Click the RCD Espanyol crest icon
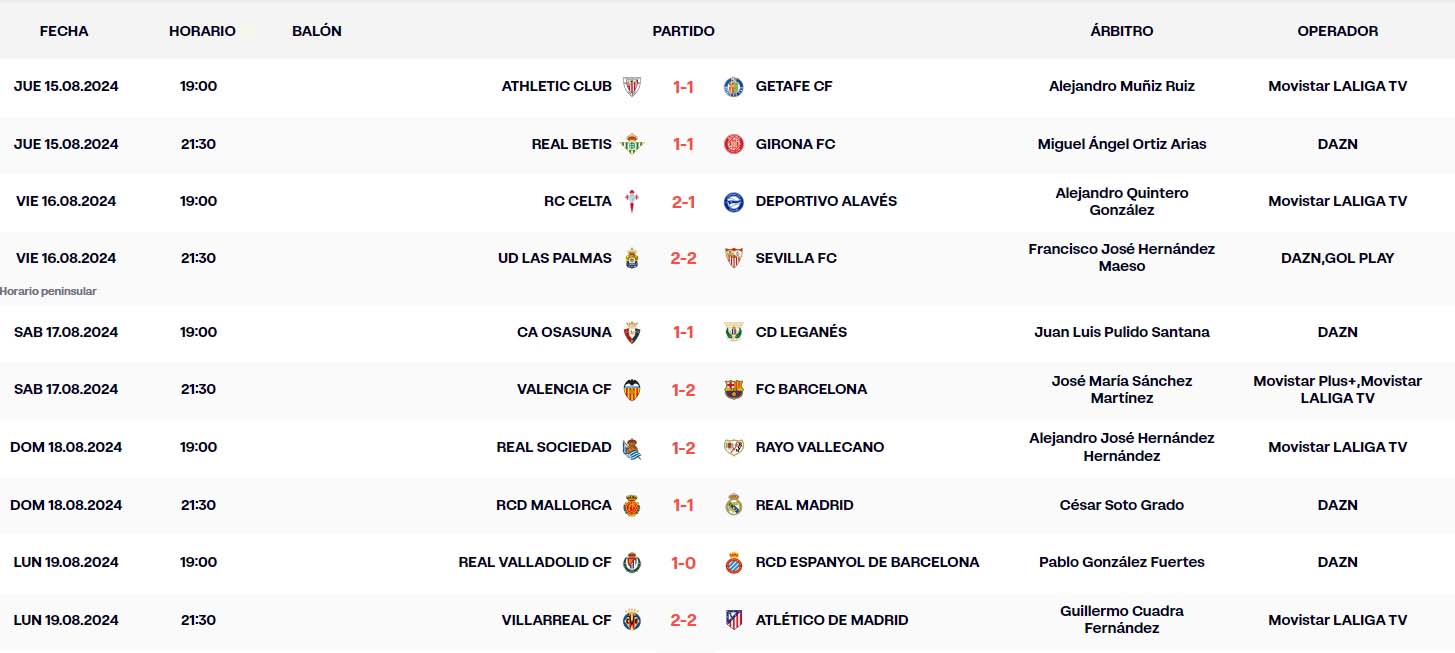Viewport: 1455px width, 653px height. [x=734, y=562]
